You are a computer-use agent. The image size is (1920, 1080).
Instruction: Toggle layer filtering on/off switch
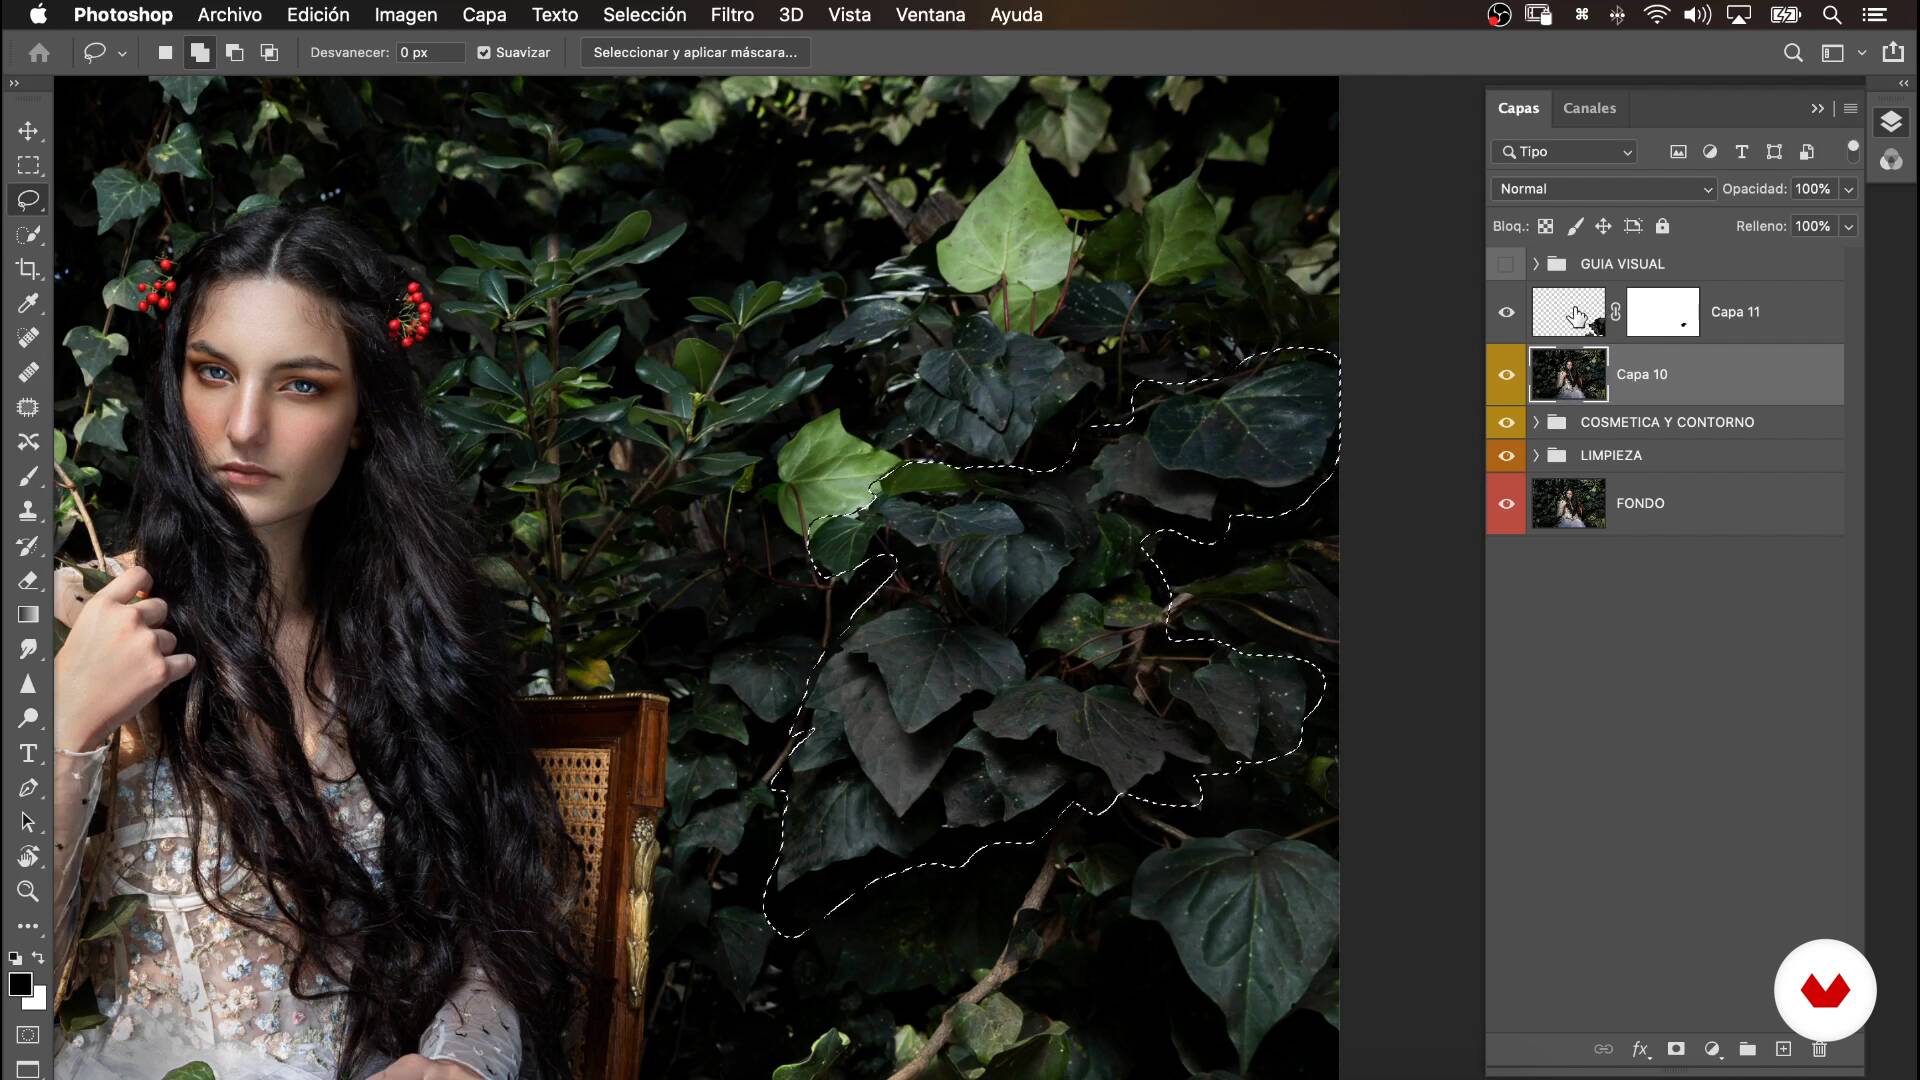click(1853, 151)
